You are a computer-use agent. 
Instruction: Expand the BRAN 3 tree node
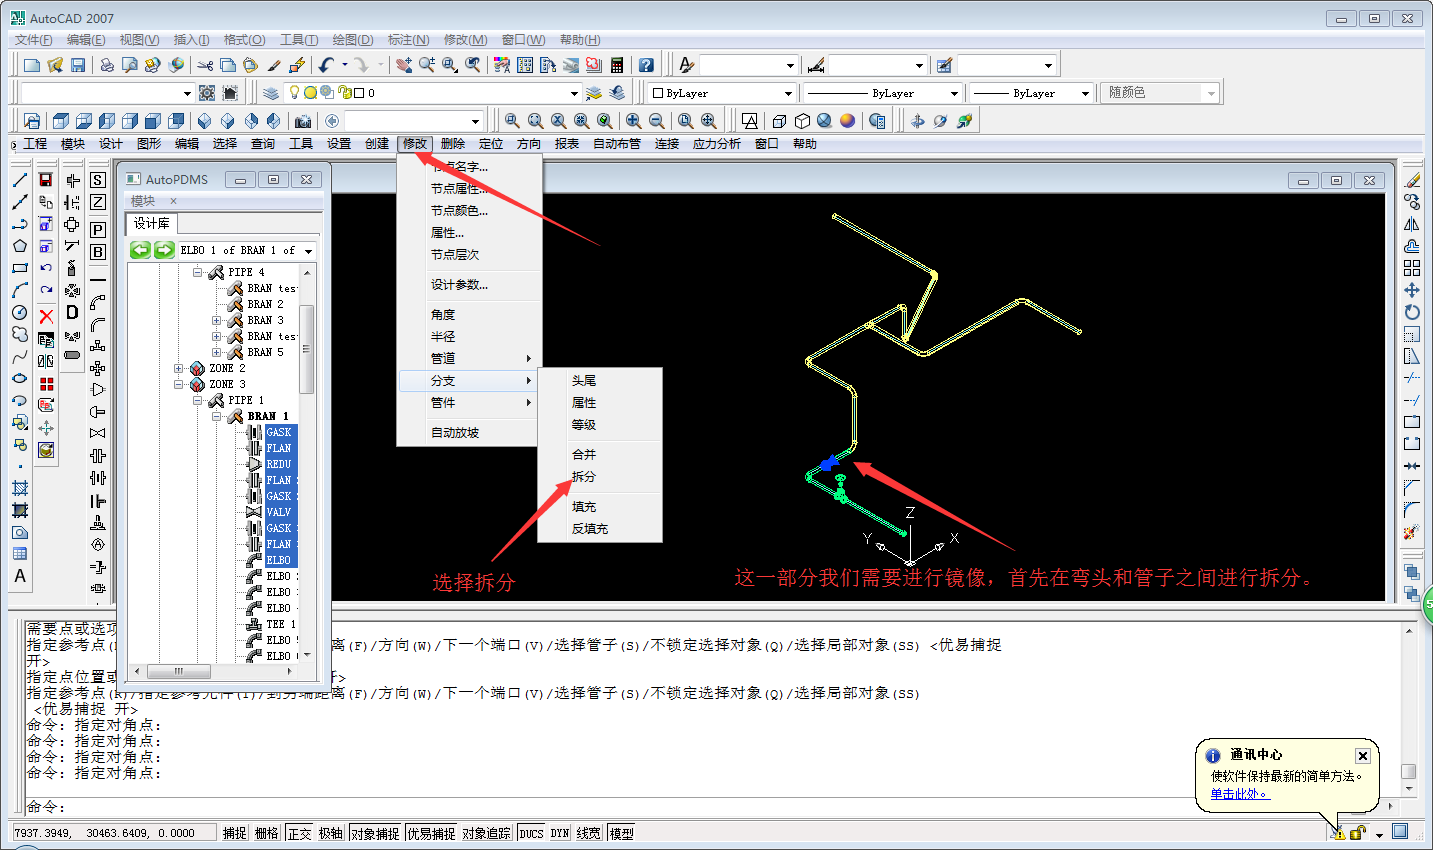(x=217, y=320)
